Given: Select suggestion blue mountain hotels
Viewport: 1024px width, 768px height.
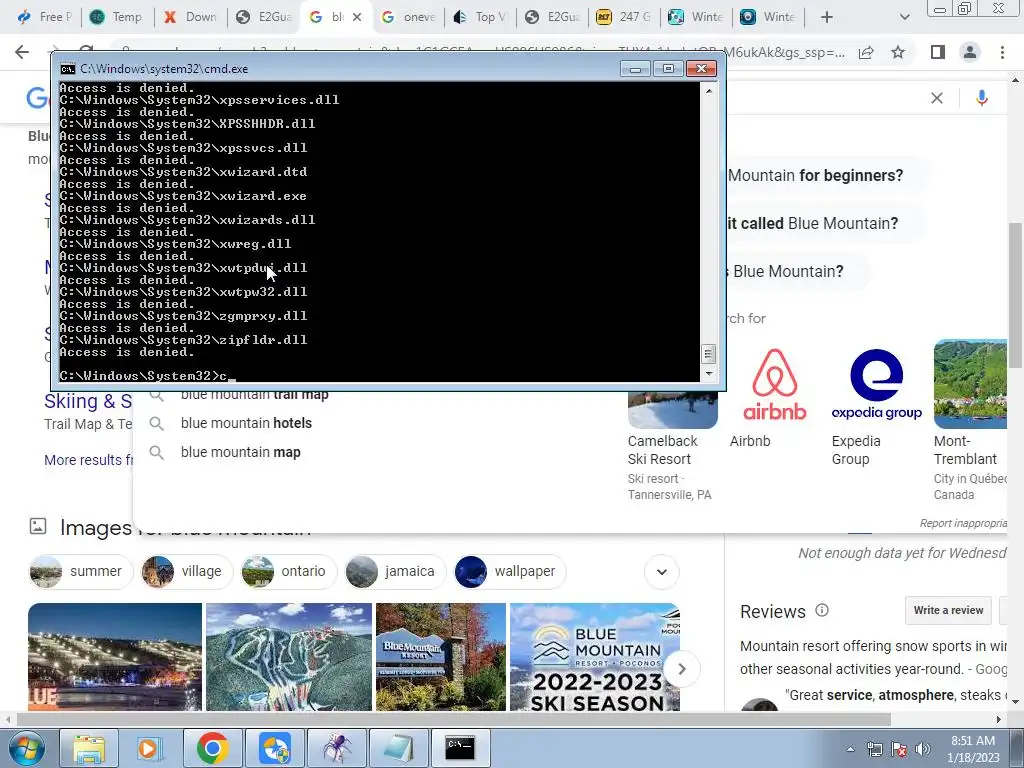Looking at the screenshot, I should [246, 423].
